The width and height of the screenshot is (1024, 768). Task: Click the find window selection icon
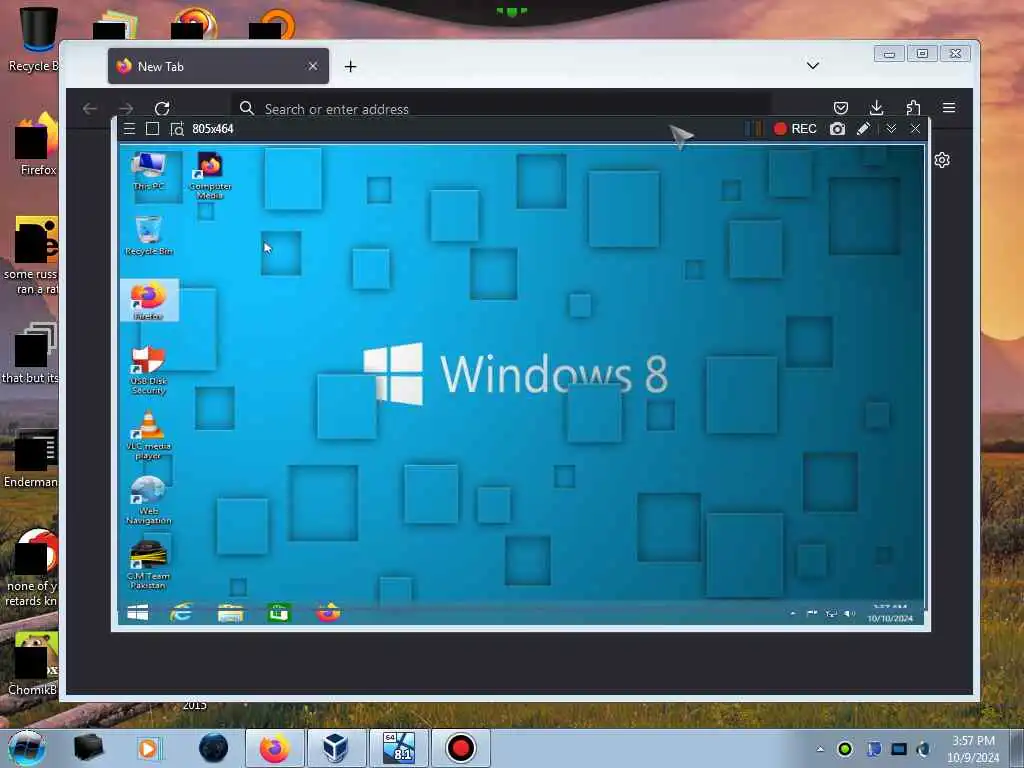[176, 129]
